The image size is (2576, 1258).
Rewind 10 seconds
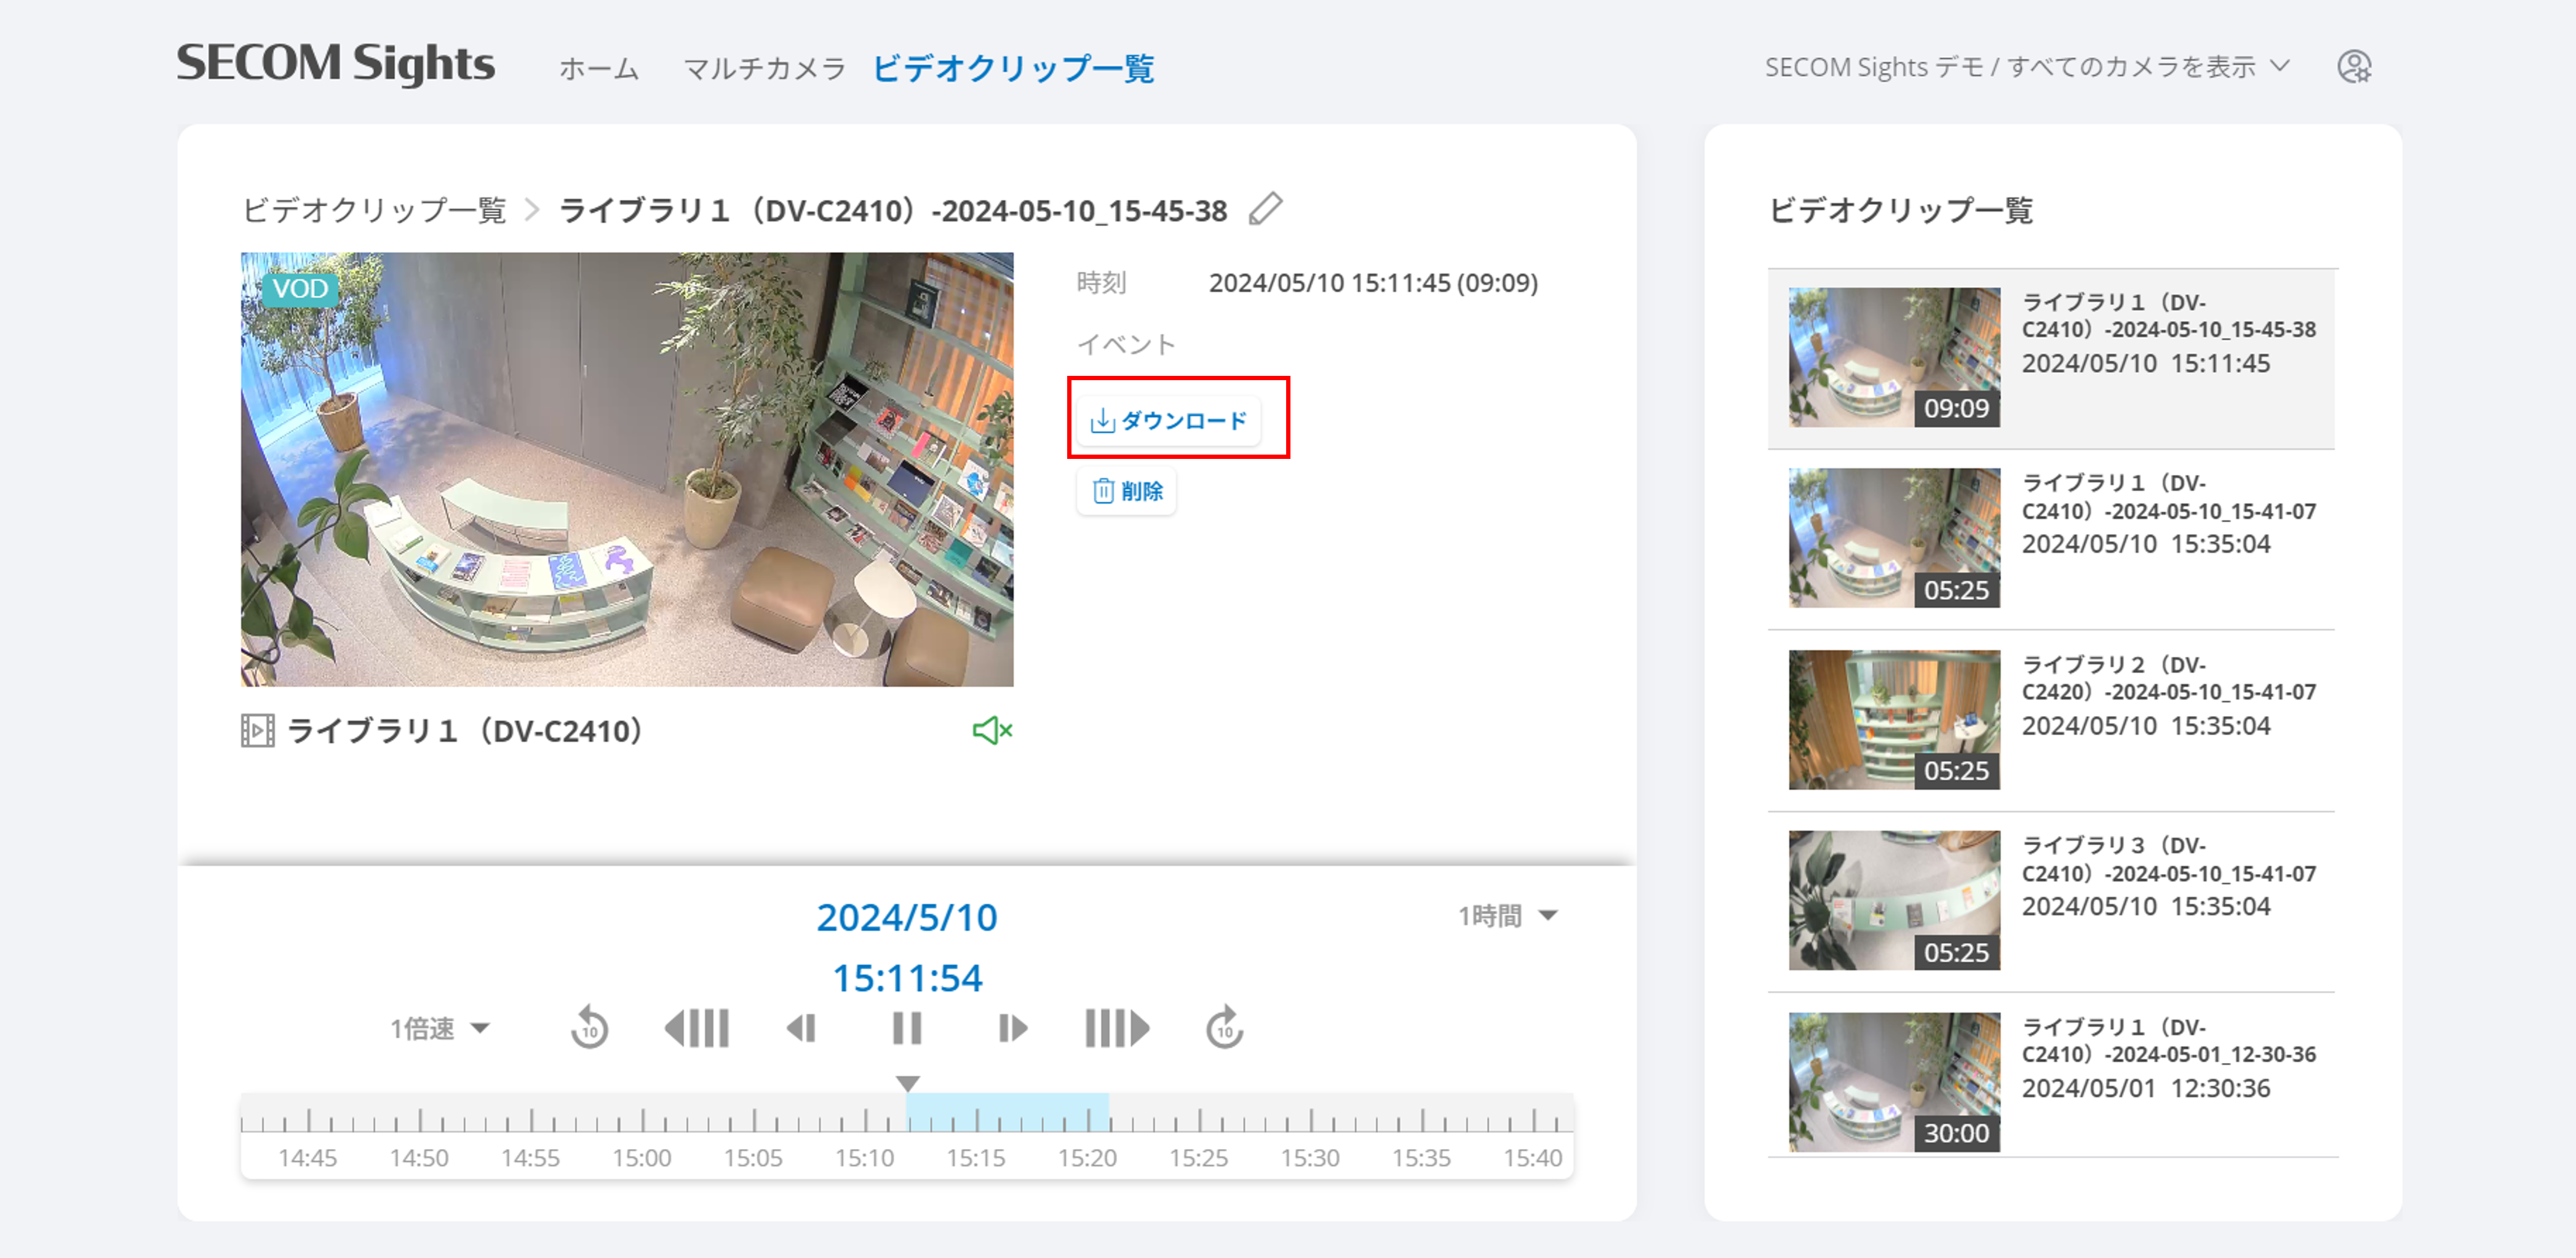589,1028
